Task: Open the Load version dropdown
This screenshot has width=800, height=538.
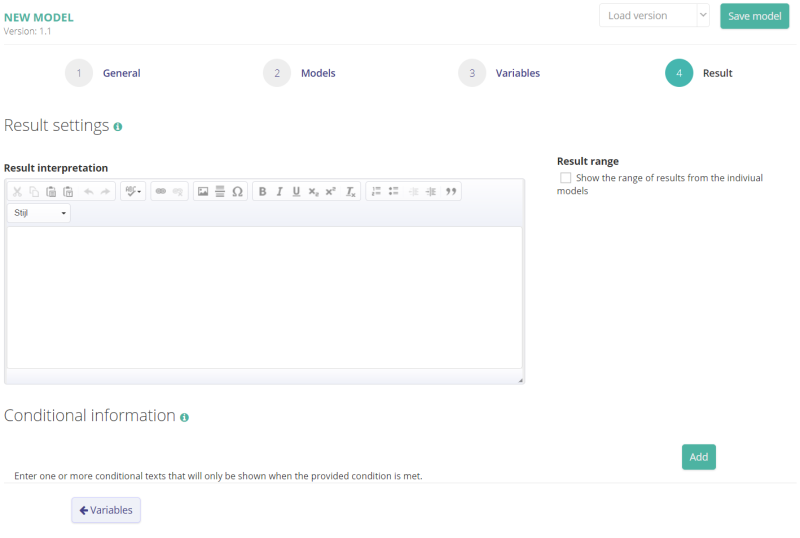Action: coord(654,16)
